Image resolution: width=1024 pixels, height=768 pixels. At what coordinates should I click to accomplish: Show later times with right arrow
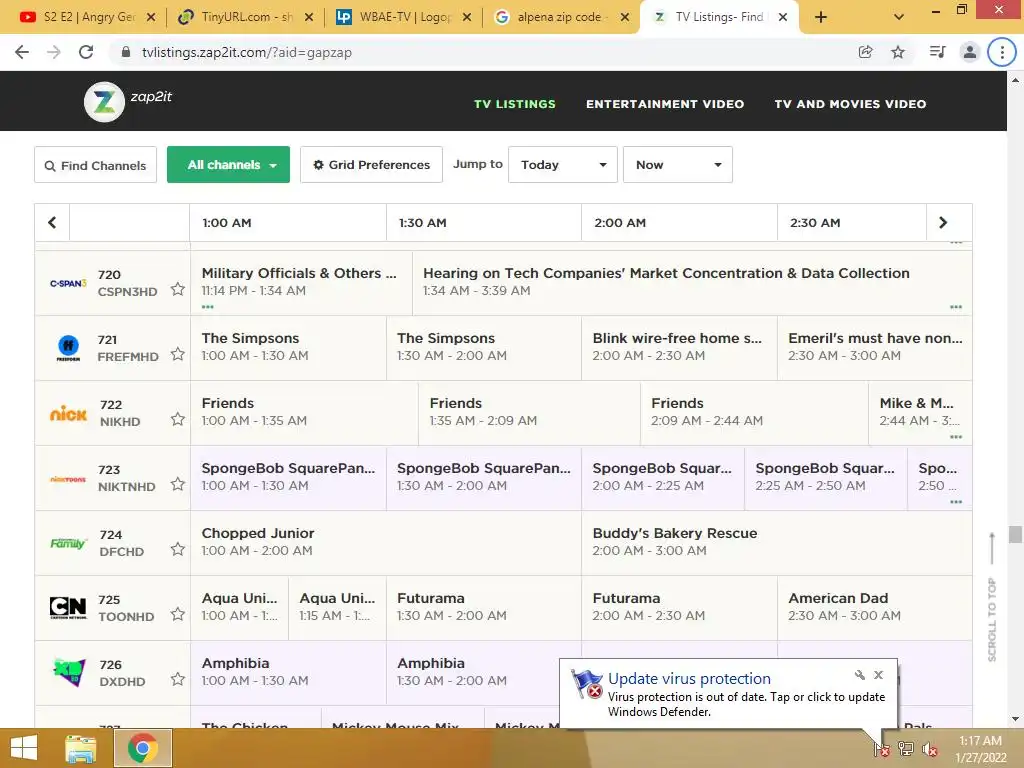point(943,223)
